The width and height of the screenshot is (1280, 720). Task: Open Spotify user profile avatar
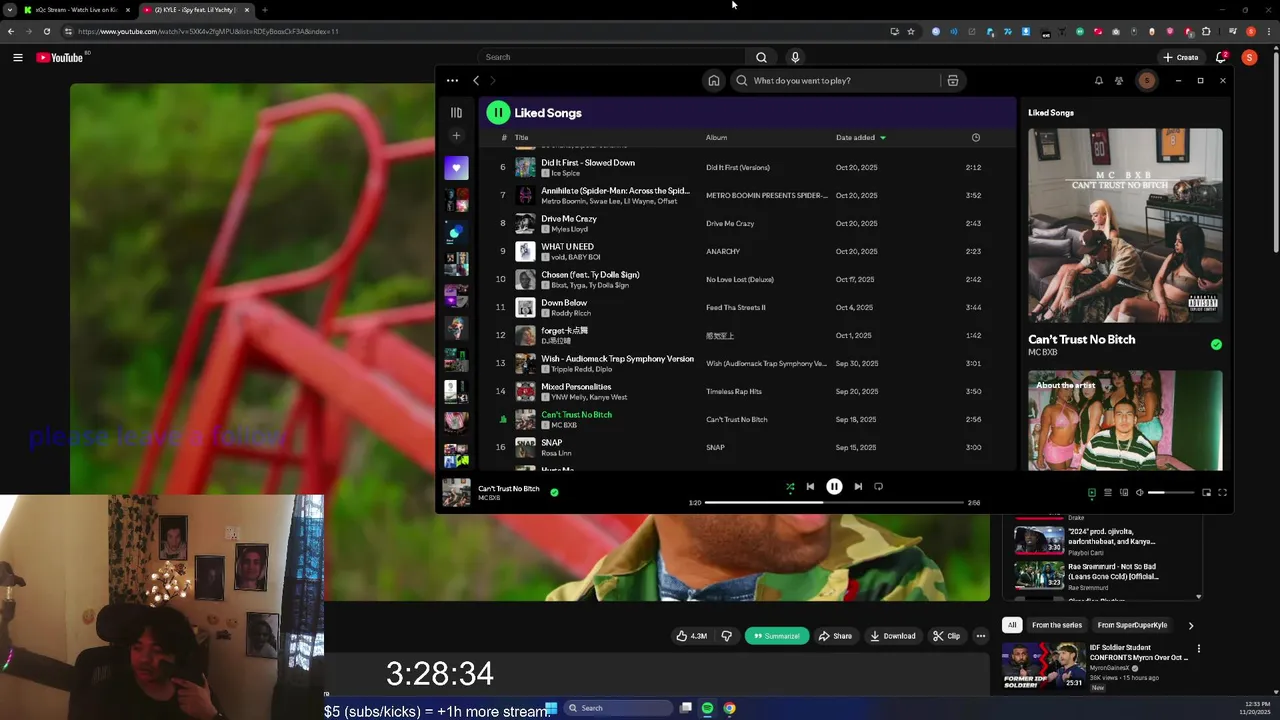point(1147,81)
